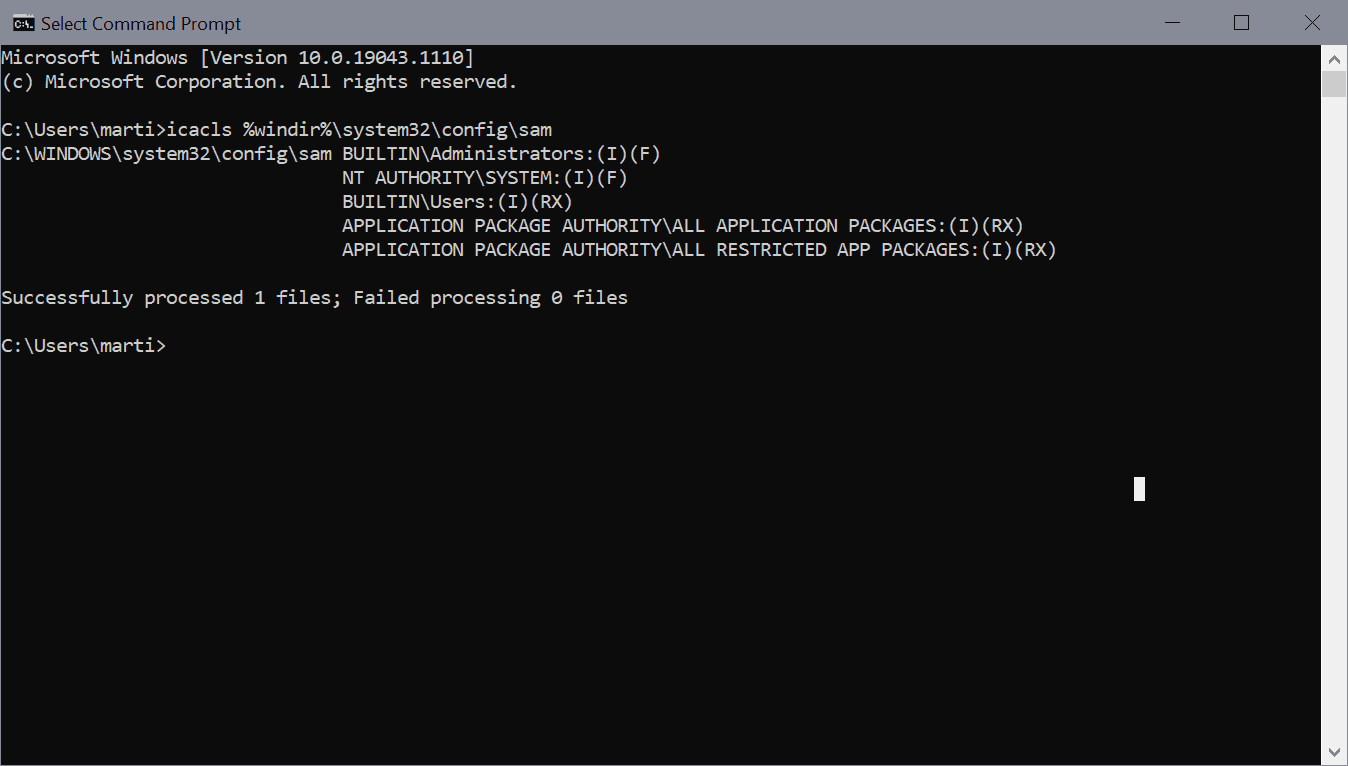Click the blinking text cursor block

[1139, 489]
